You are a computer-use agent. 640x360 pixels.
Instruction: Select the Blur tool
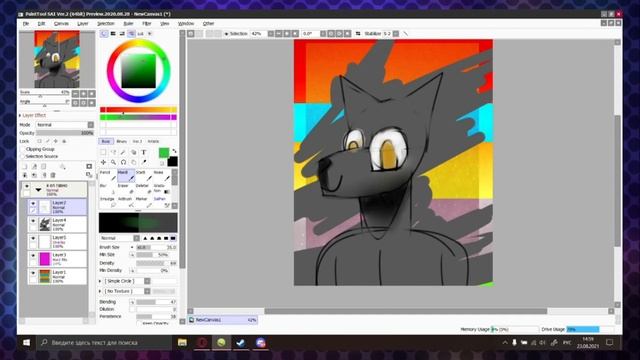pyautogui.click(x=108, y=189)
